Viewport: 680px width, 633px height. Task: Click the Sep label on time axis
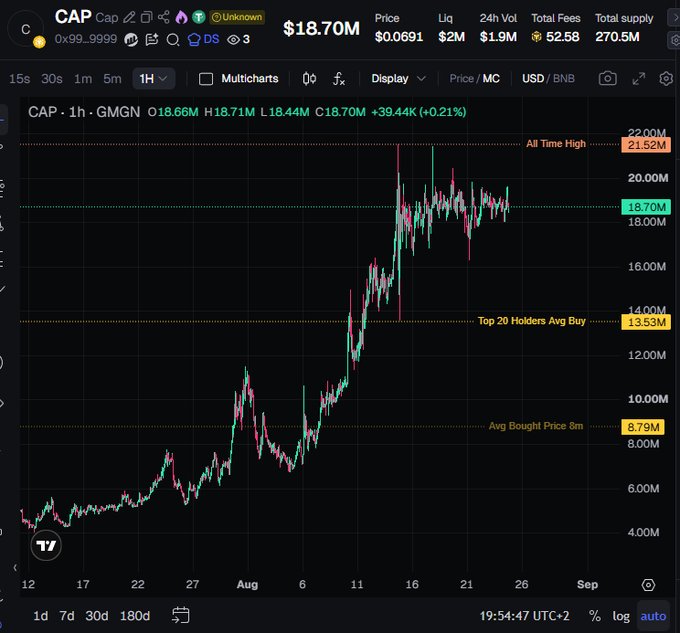[587, 584]
